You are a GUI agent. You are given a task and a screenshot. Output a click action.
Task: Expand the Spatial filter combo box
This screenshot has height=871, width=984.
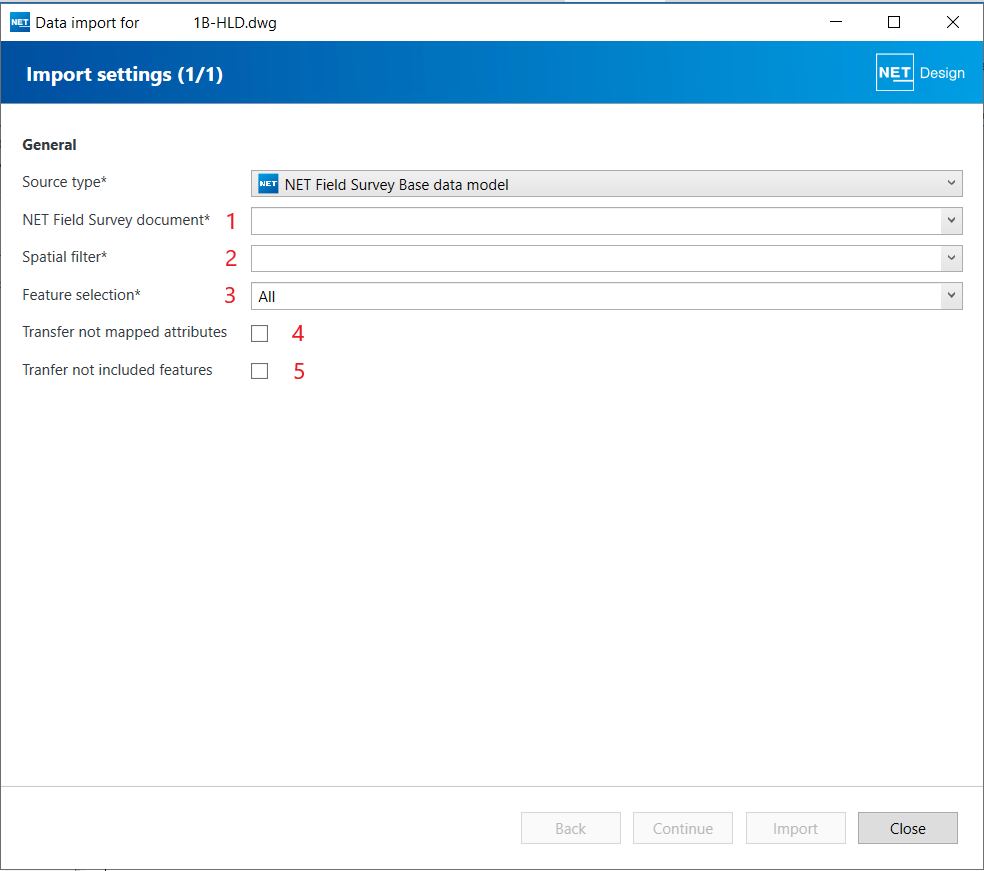point(951,258)
